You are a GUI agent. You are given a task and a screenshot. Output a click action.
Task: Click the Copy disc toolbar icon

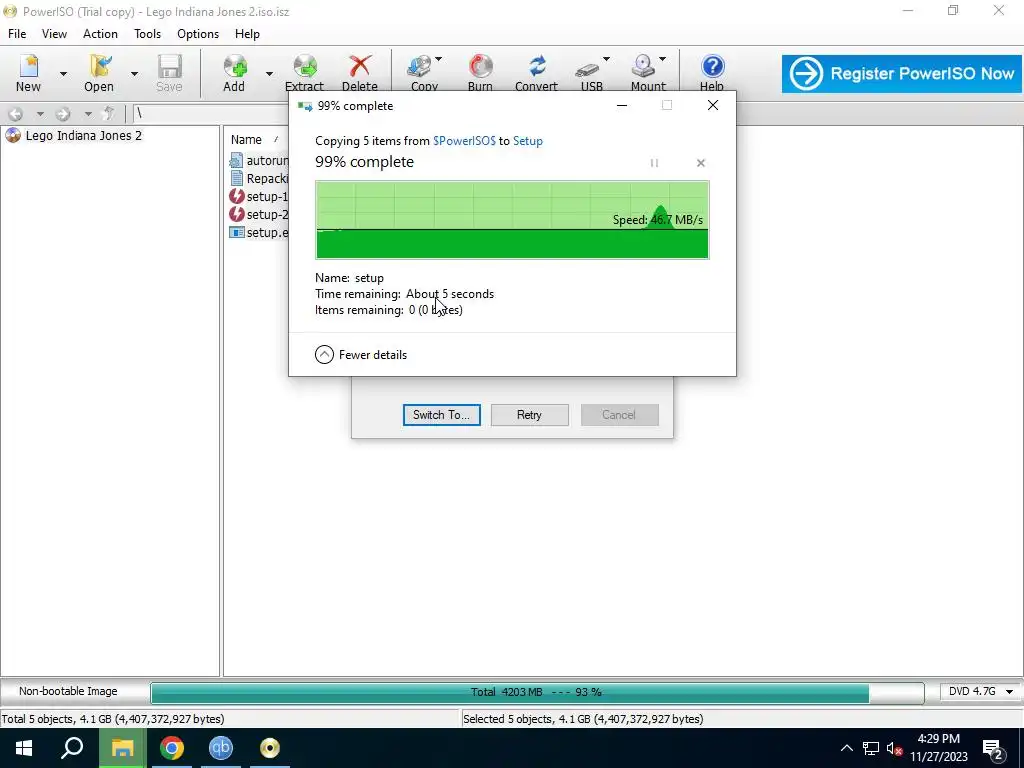(x=421, y=72)
